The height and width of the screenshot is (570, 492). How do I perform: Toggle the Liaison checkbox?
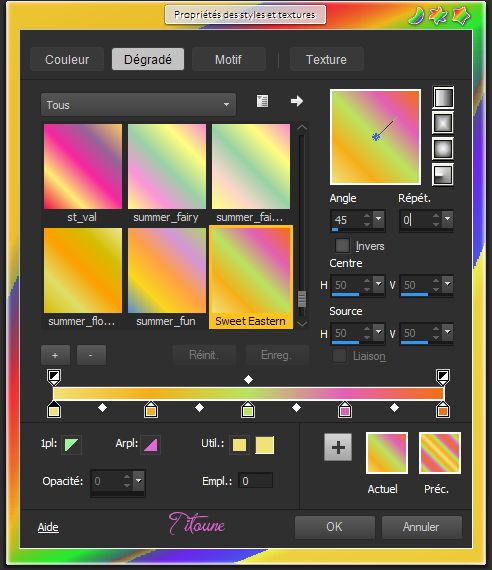(339, 356)
